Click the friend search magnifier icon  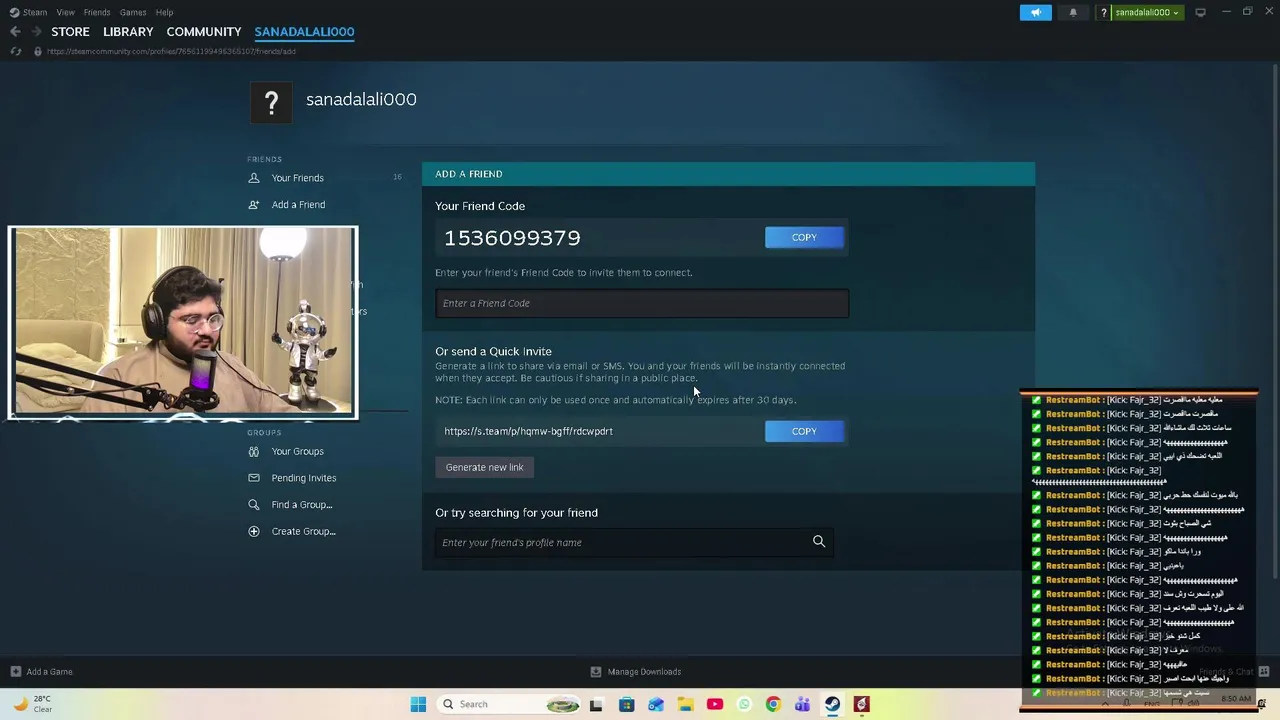click(x=819, y=542)
